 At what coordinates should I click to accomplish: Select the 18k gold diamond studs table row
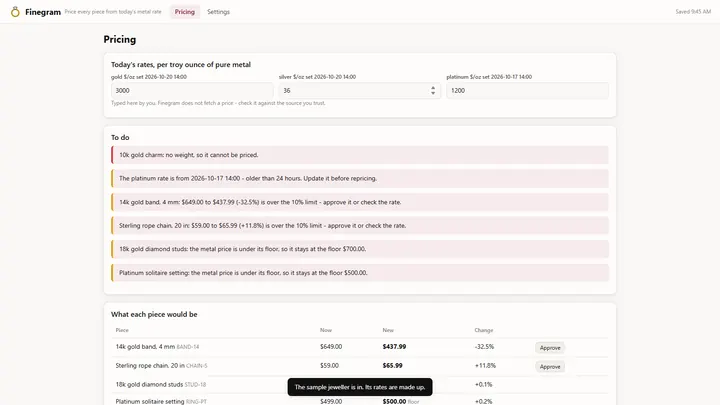[360, 384]
